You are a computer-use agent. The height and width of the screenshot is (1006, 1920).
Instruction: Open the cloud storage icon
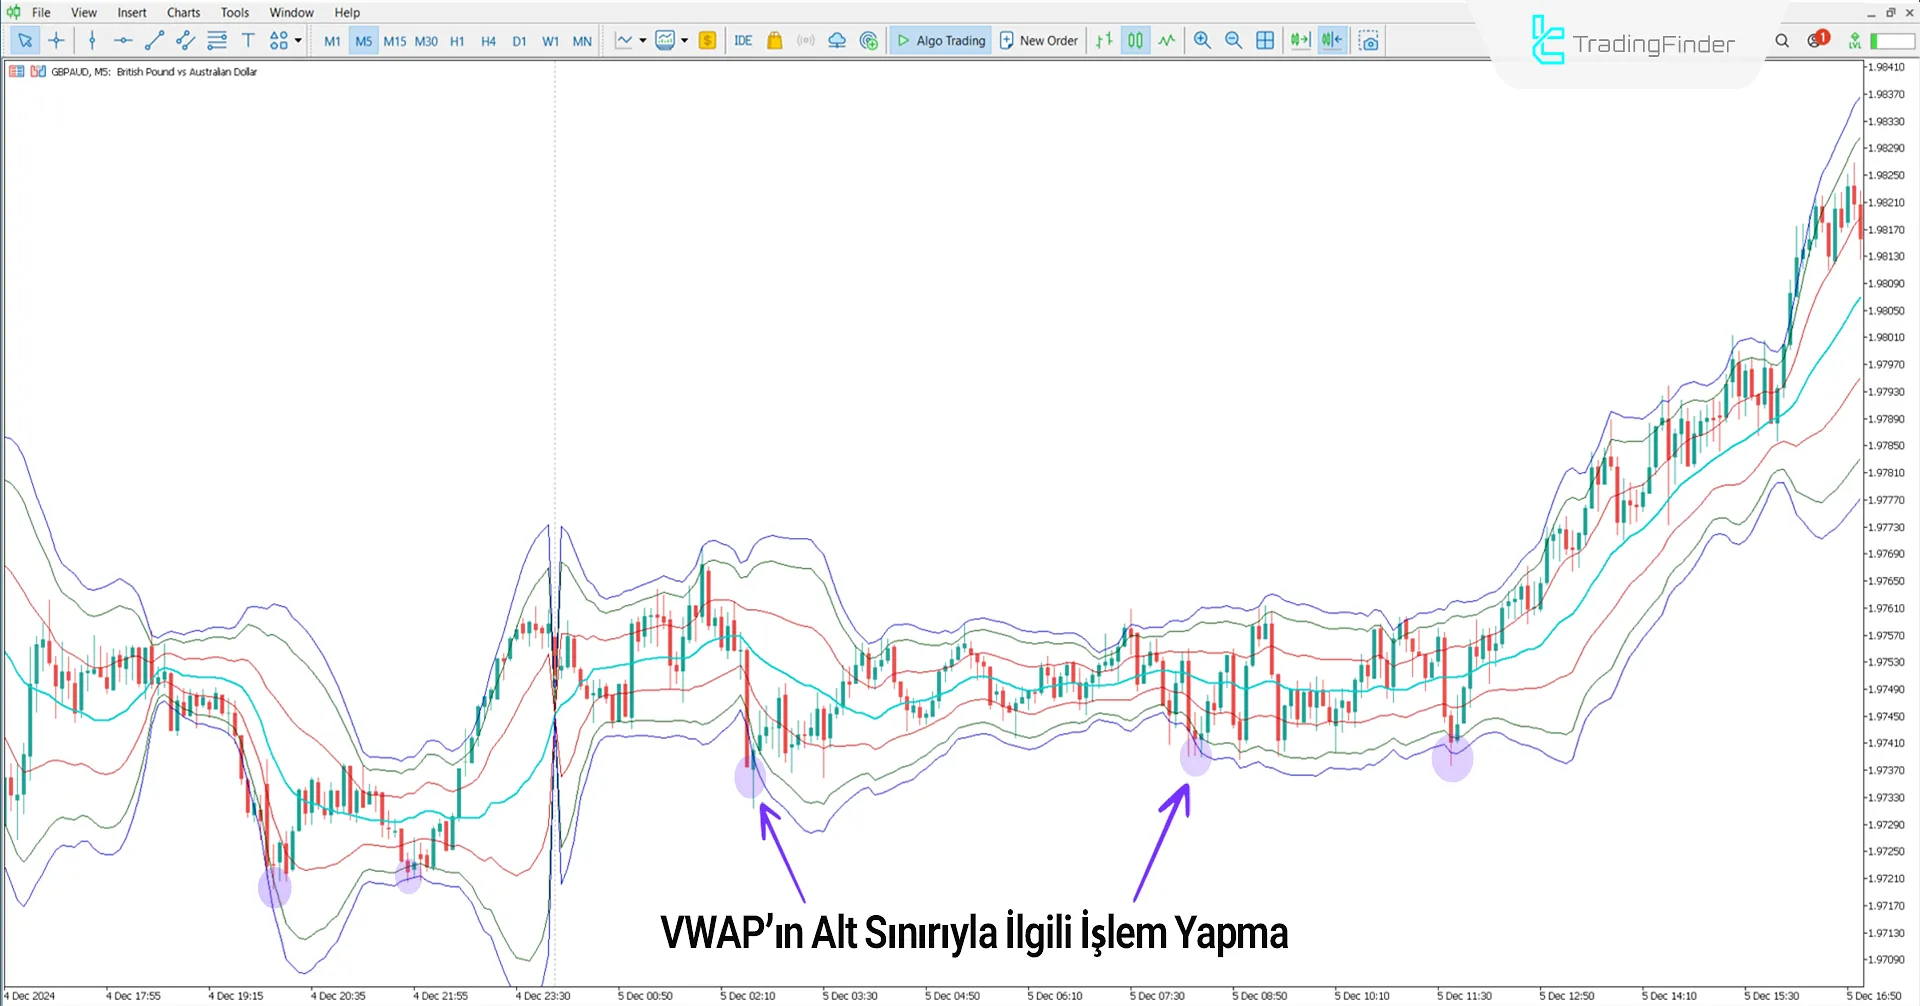(837, 40)
